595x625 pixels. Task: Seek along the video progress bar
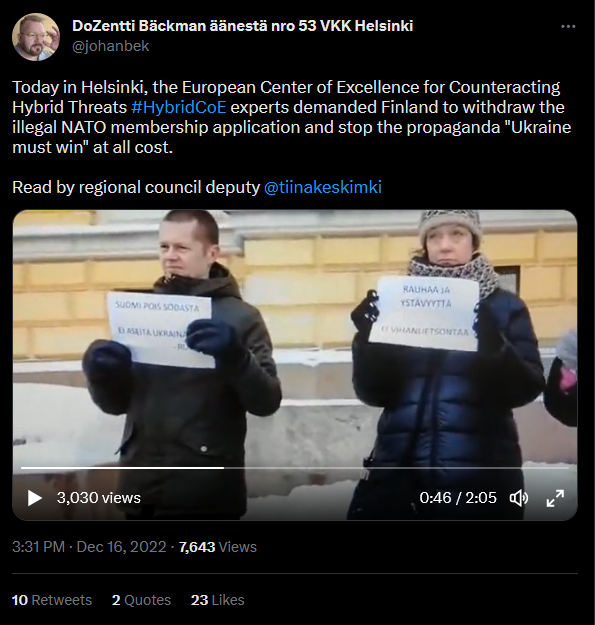[295, 468]
